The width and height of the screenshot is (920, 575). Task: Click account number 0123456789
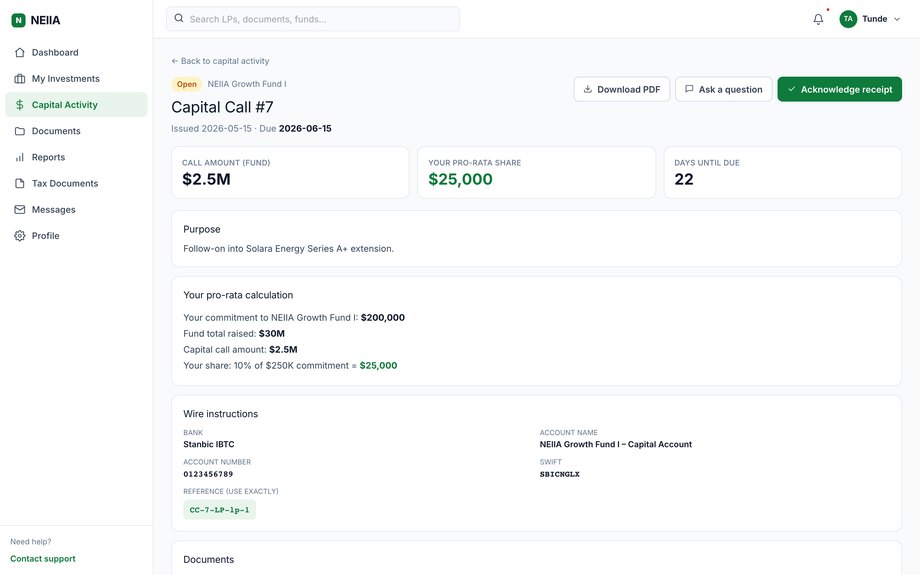point(208,474)
